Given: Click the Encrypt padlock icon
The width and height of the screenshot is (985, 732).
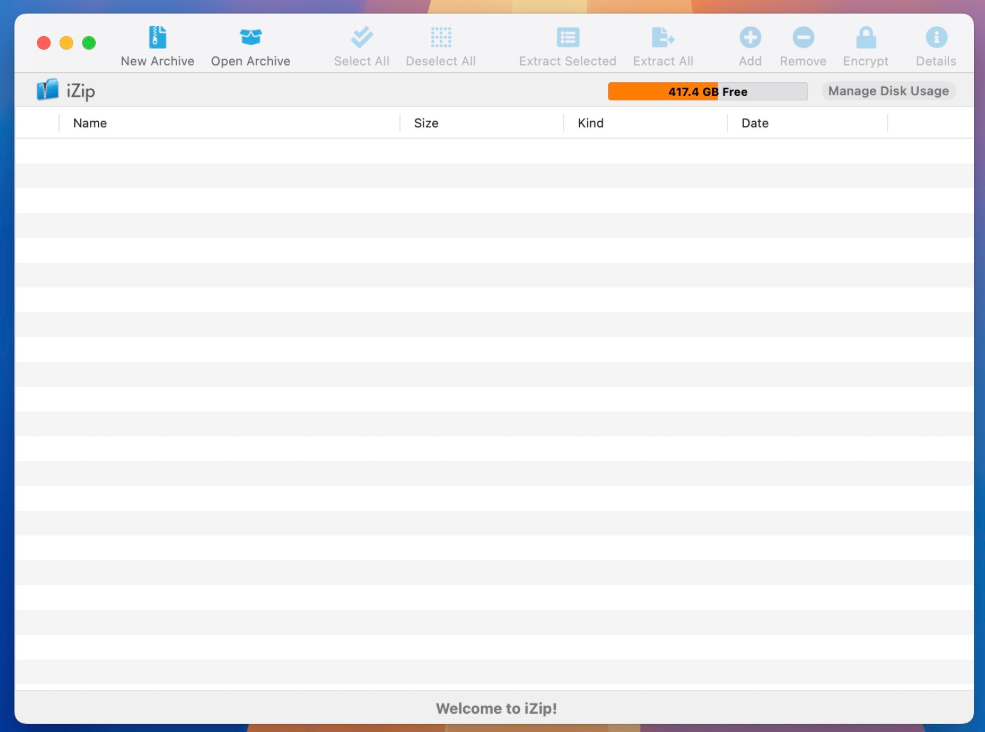Looking at the screenshot, I should point(865,38).
